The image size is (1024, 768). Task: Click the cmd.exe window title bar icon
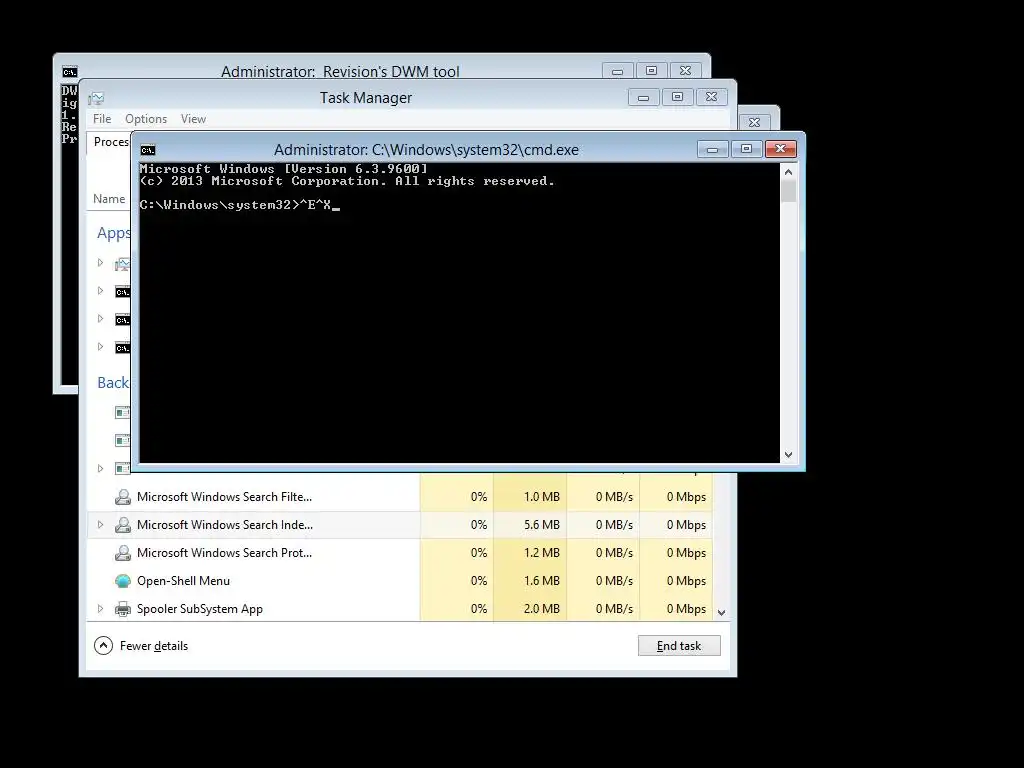point(148,150)
